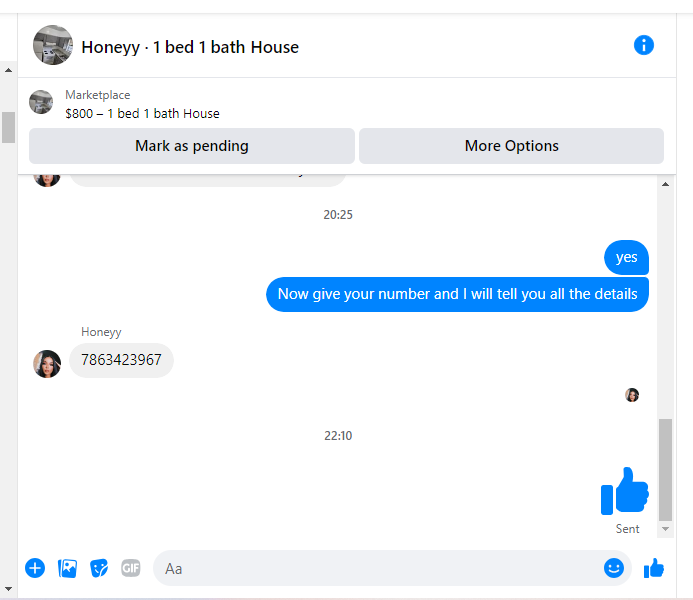This screenshot has height=600, width=693.
Task: Click the chat scrollbar thumb
Action: coord(665,470)
